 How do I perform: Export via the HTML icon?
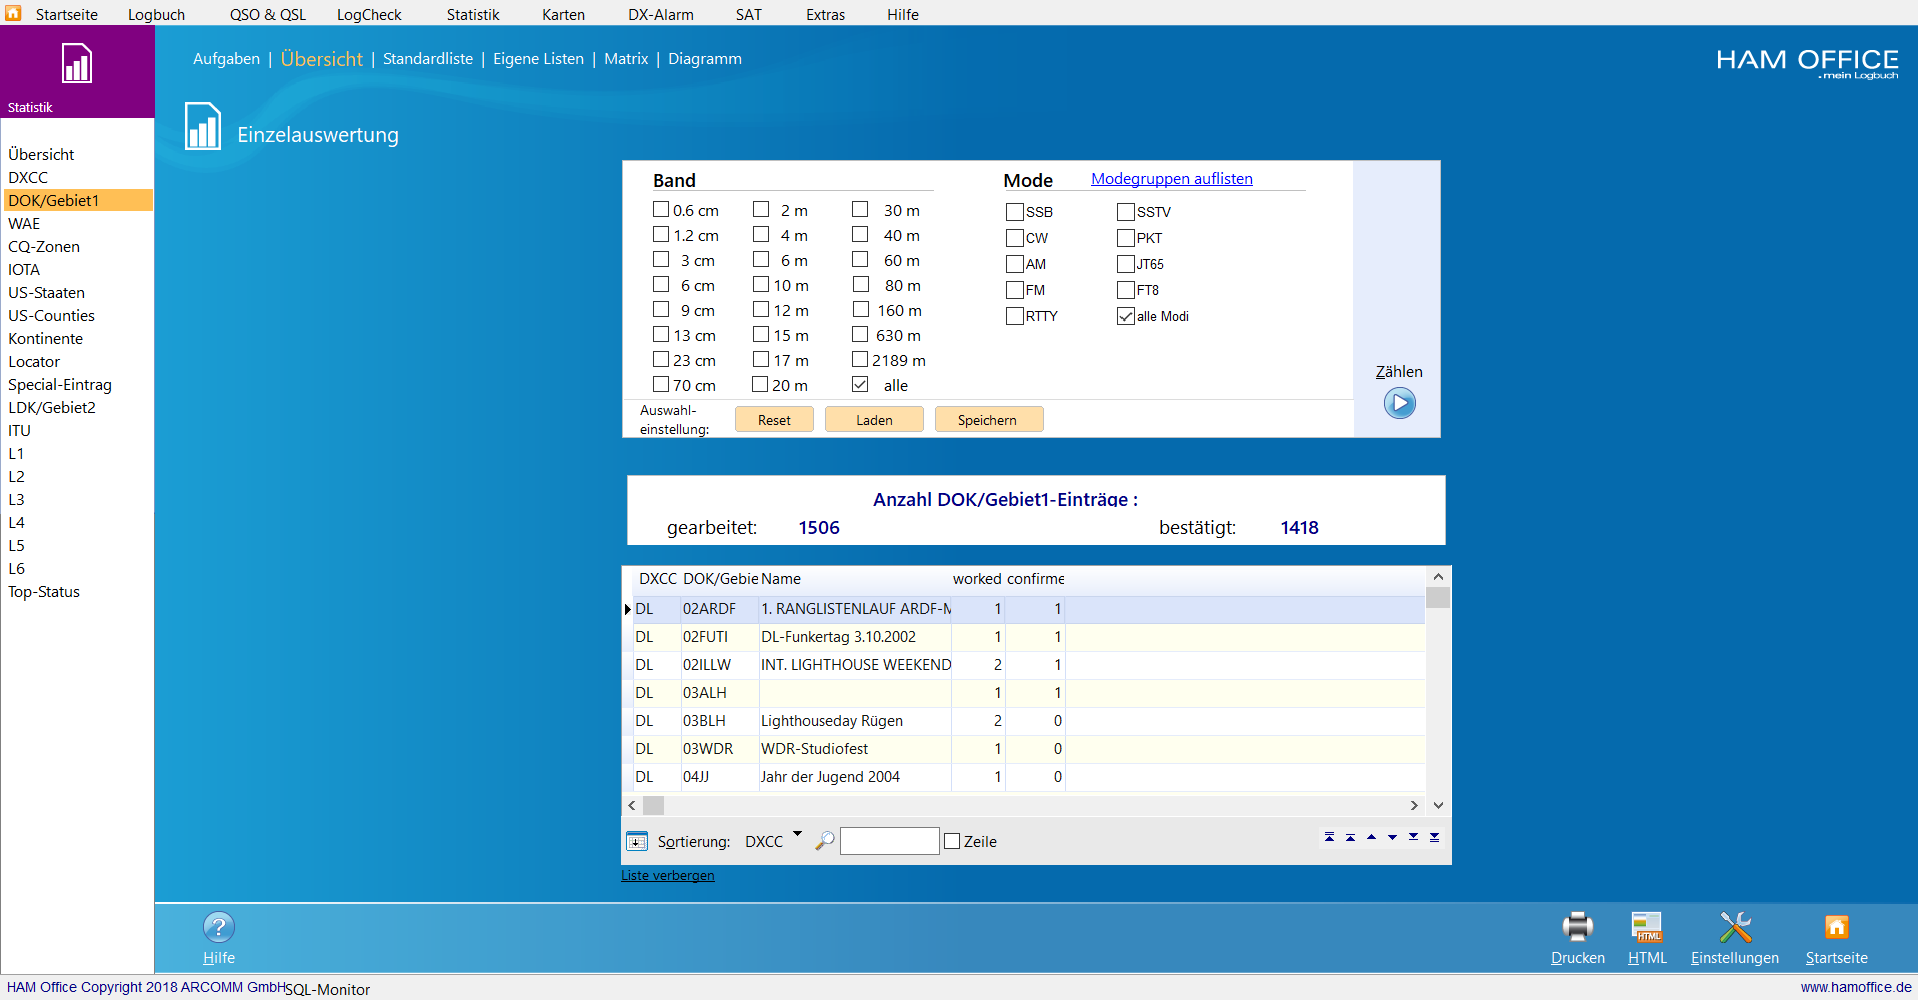tap(1647, 927)
